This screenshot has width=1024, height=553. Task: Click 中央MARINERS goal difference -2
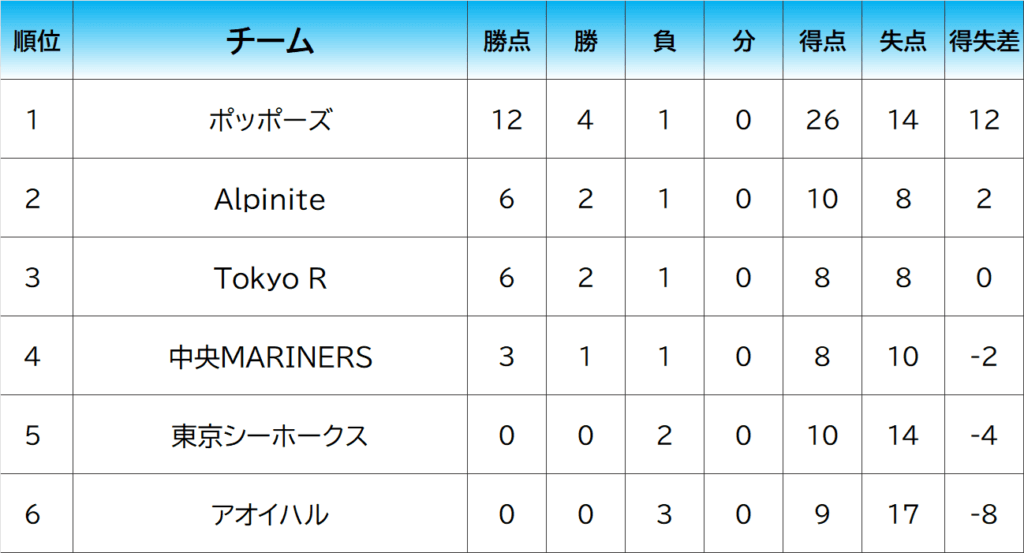[984, 357]
